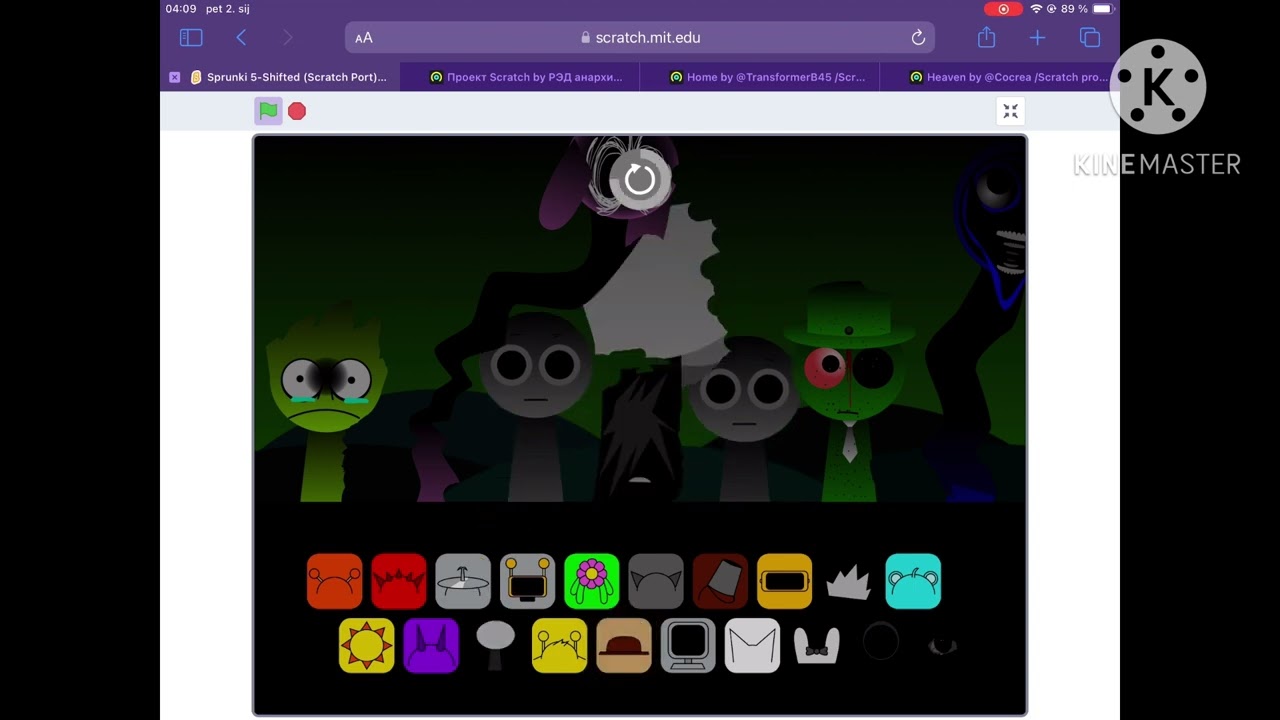
Task: Open the AA reader and text options
Action: coord(364,38)
